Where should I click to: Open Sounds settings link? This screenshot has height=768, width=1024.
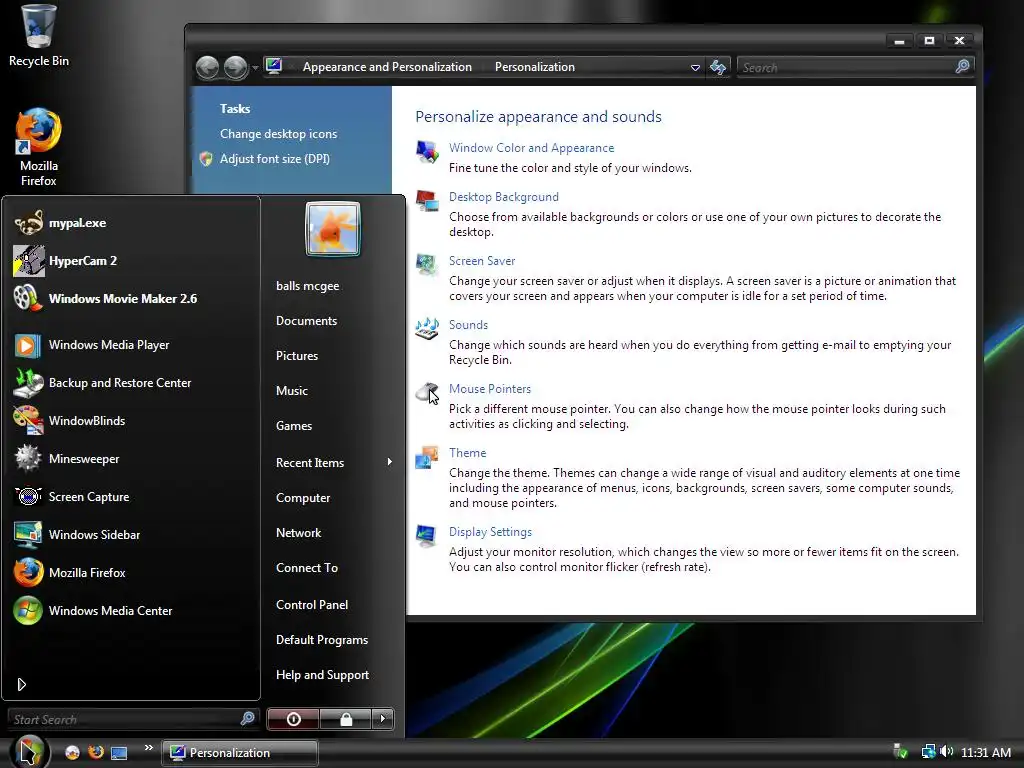point(468,325)
